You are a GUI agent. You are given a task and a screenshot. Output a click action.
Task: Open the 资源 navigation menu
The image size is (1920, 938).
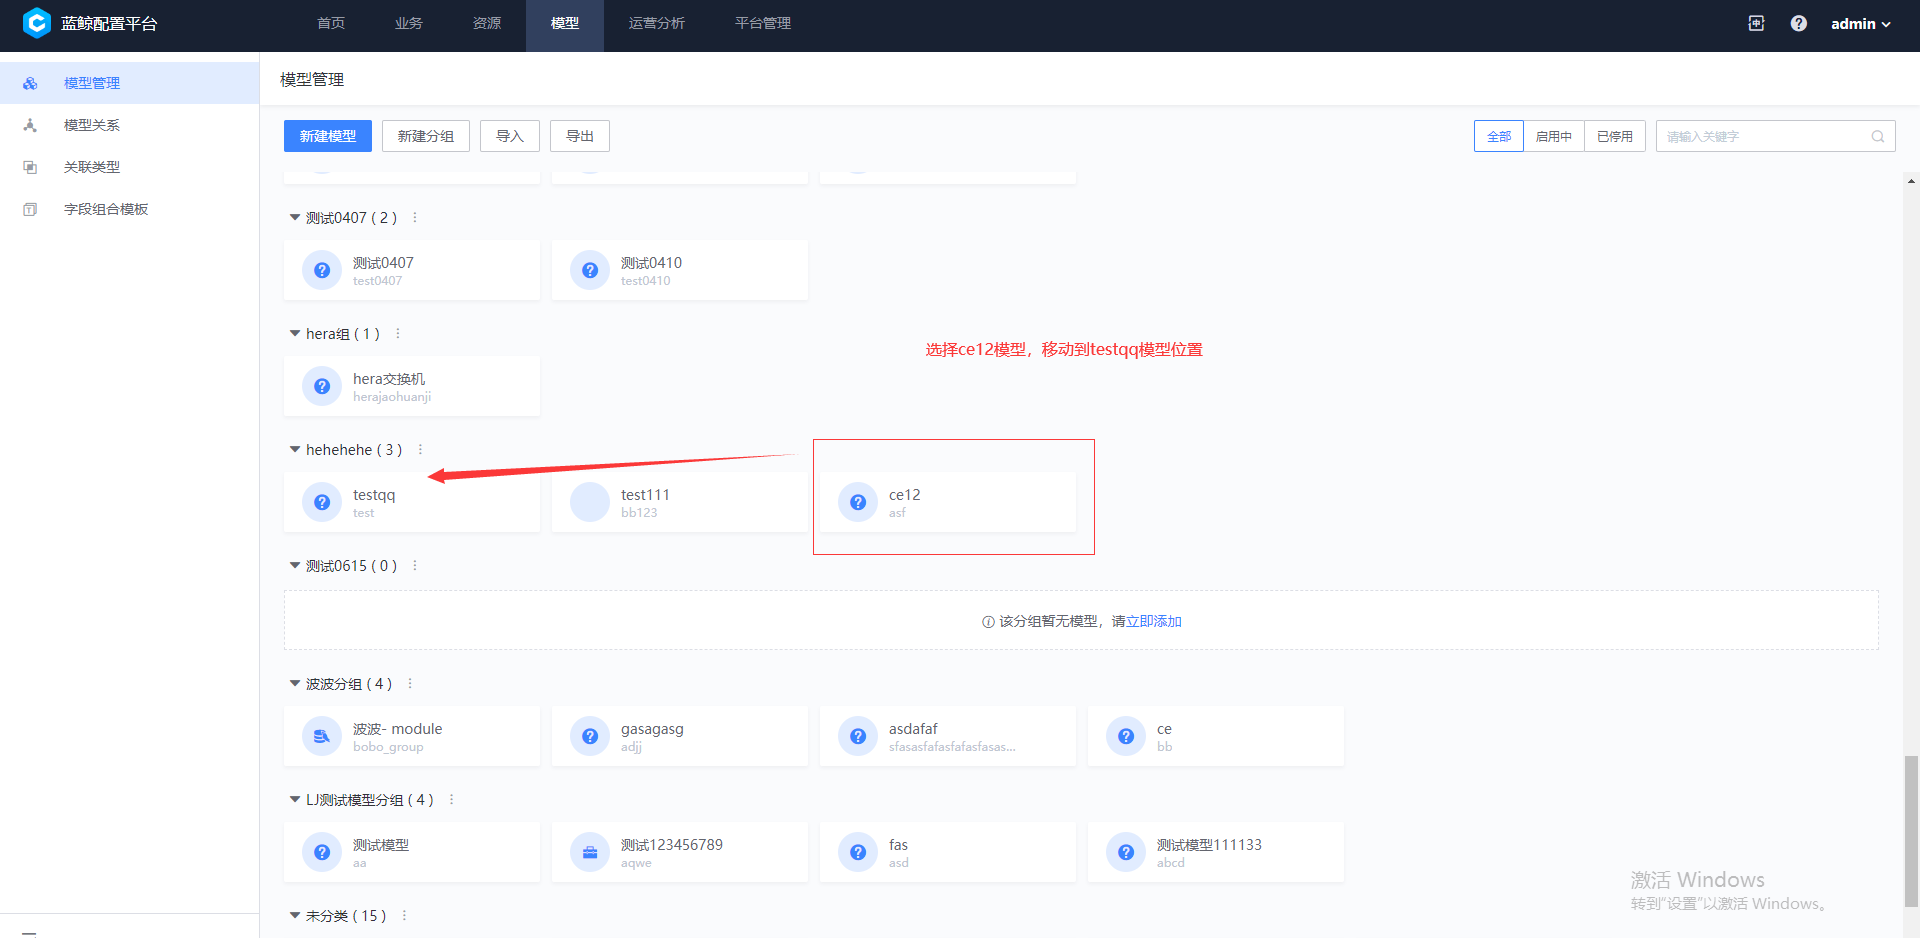coord(487,23)
